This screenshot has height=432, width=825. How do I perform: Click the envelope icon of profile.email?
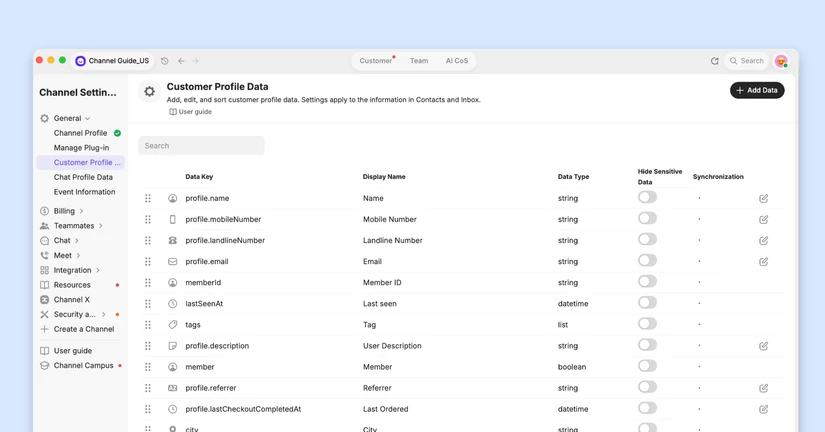pyautogui.click(x=173, y=262)
